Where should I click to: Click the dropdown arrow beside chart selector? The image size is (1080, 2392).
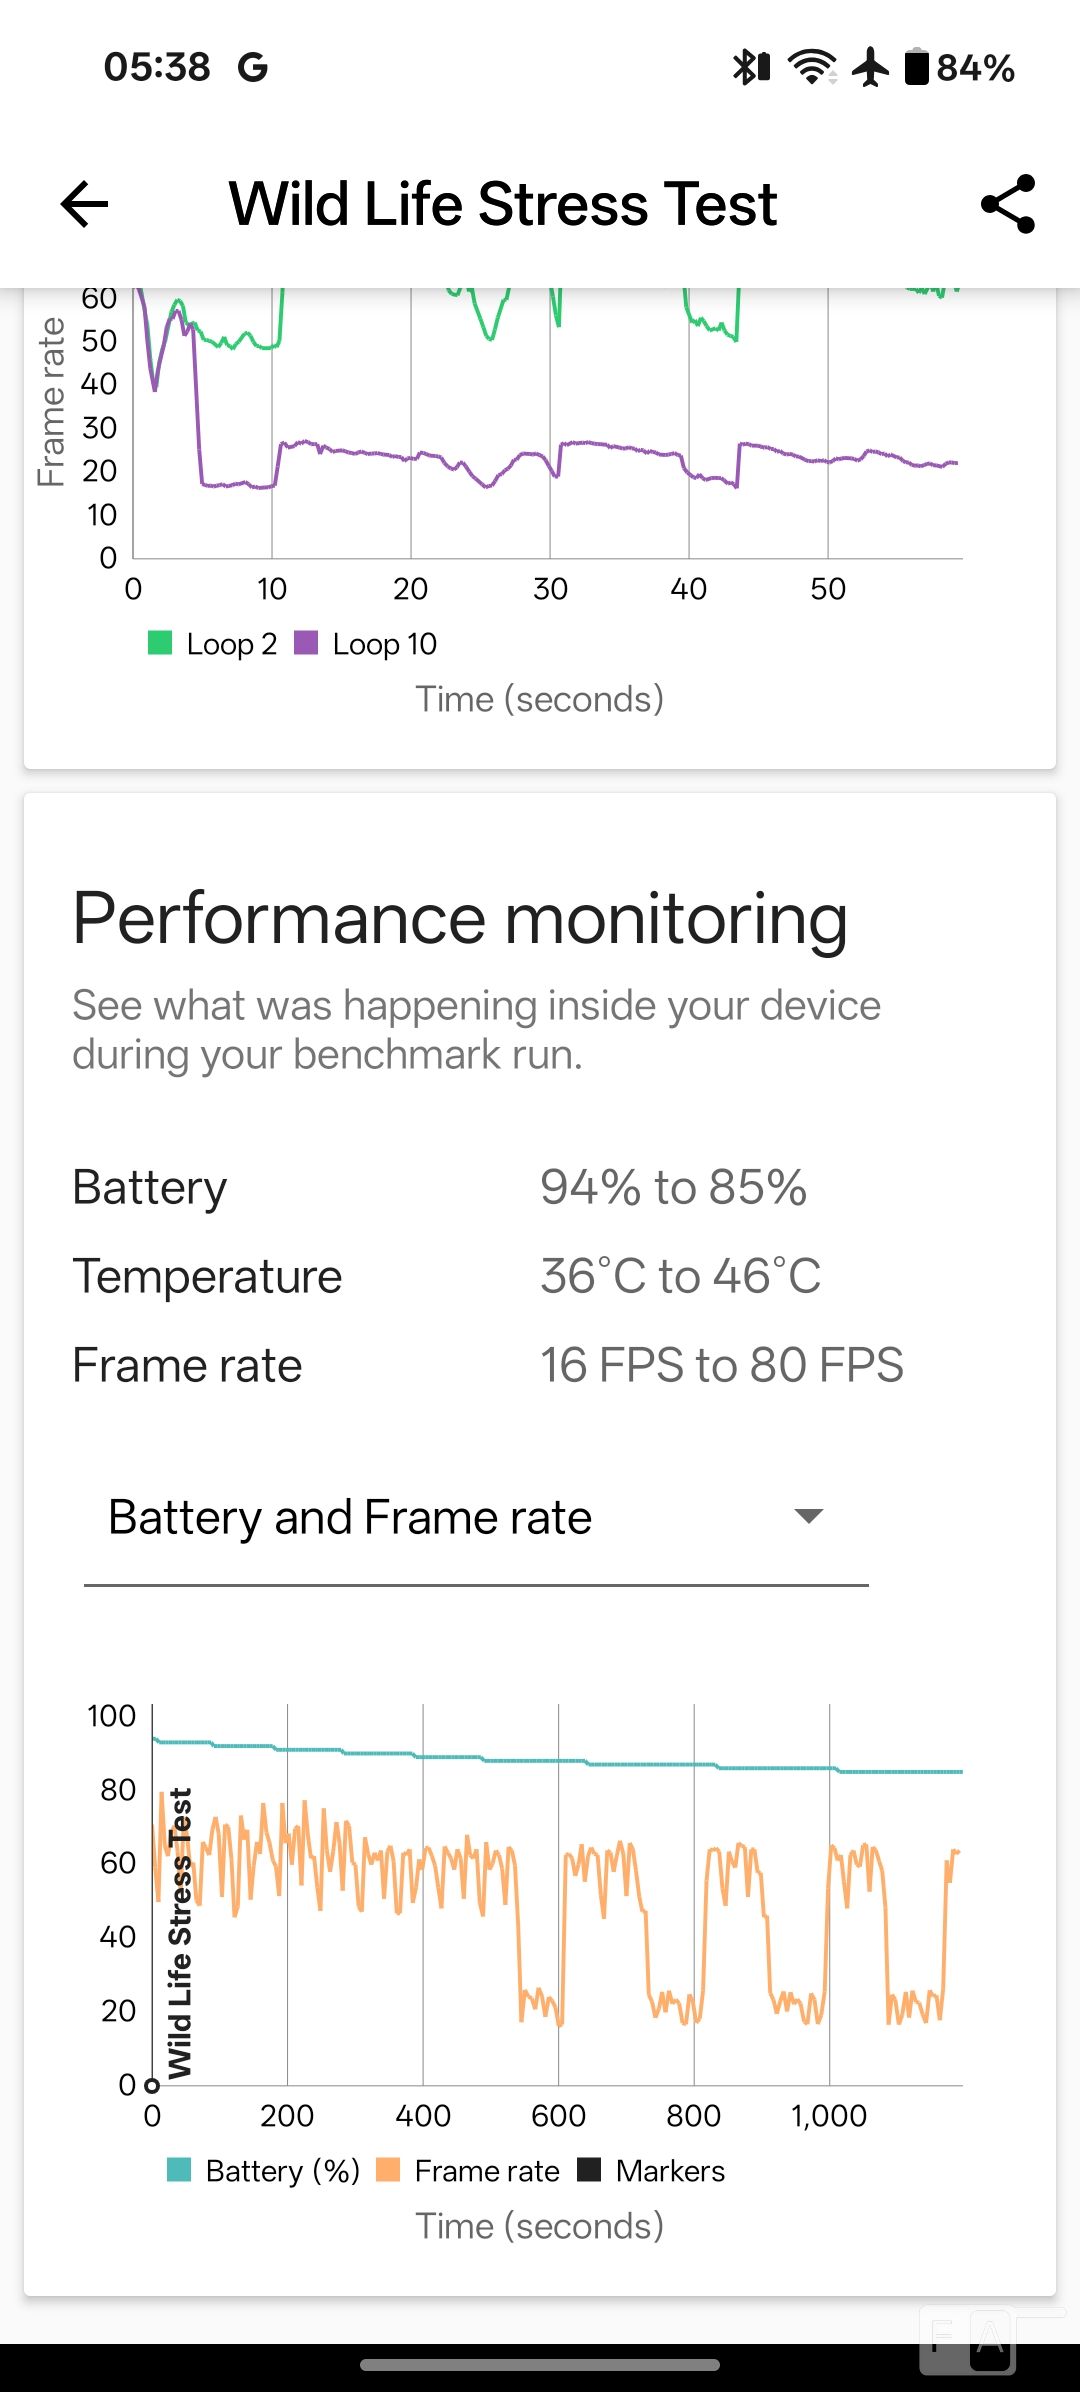tap(808, 1516)
